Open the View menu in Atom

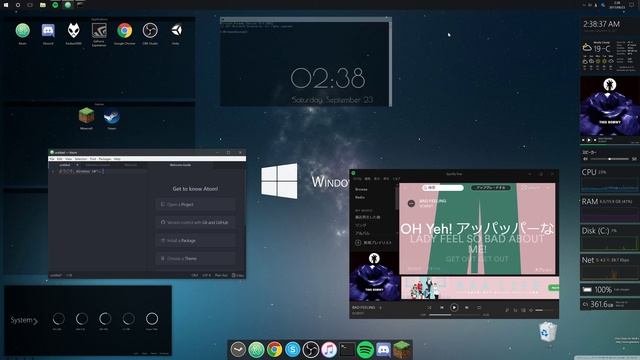[x=69, y=159]
